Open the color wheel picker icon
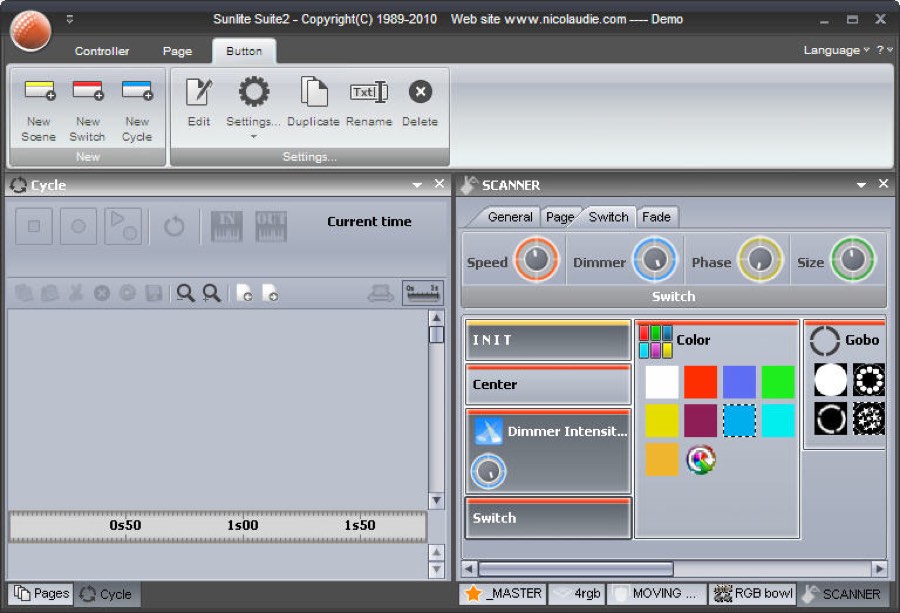900x613 pixels. tap(701, 459)
